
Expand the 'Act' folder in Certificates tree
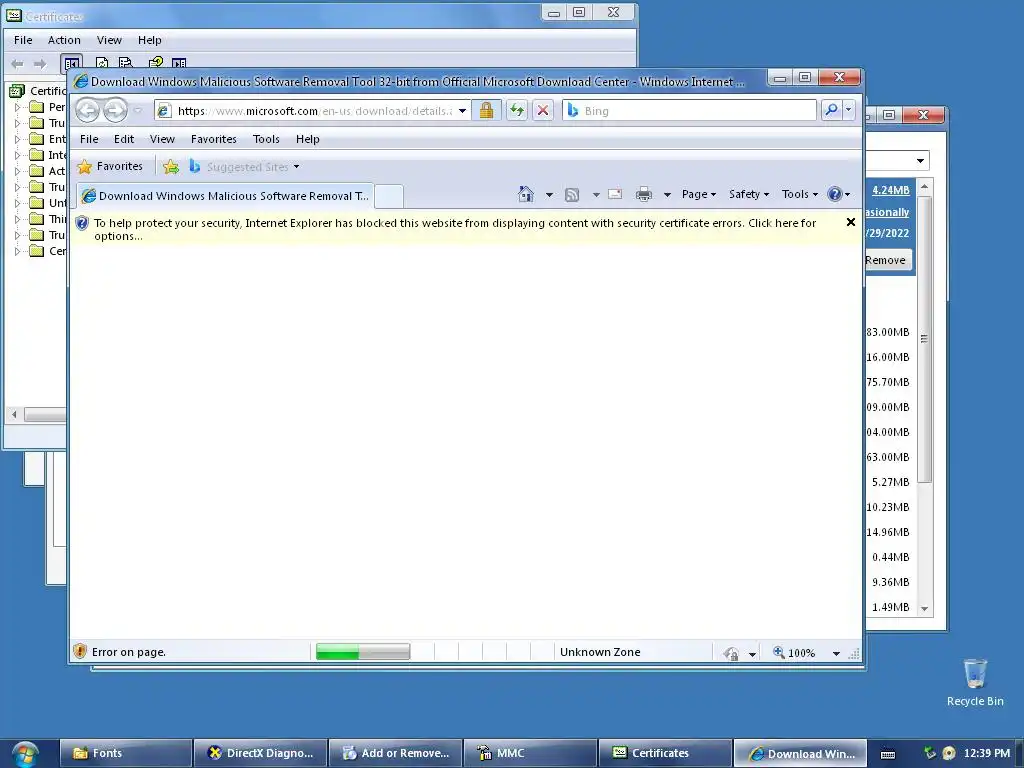(18, 171)
